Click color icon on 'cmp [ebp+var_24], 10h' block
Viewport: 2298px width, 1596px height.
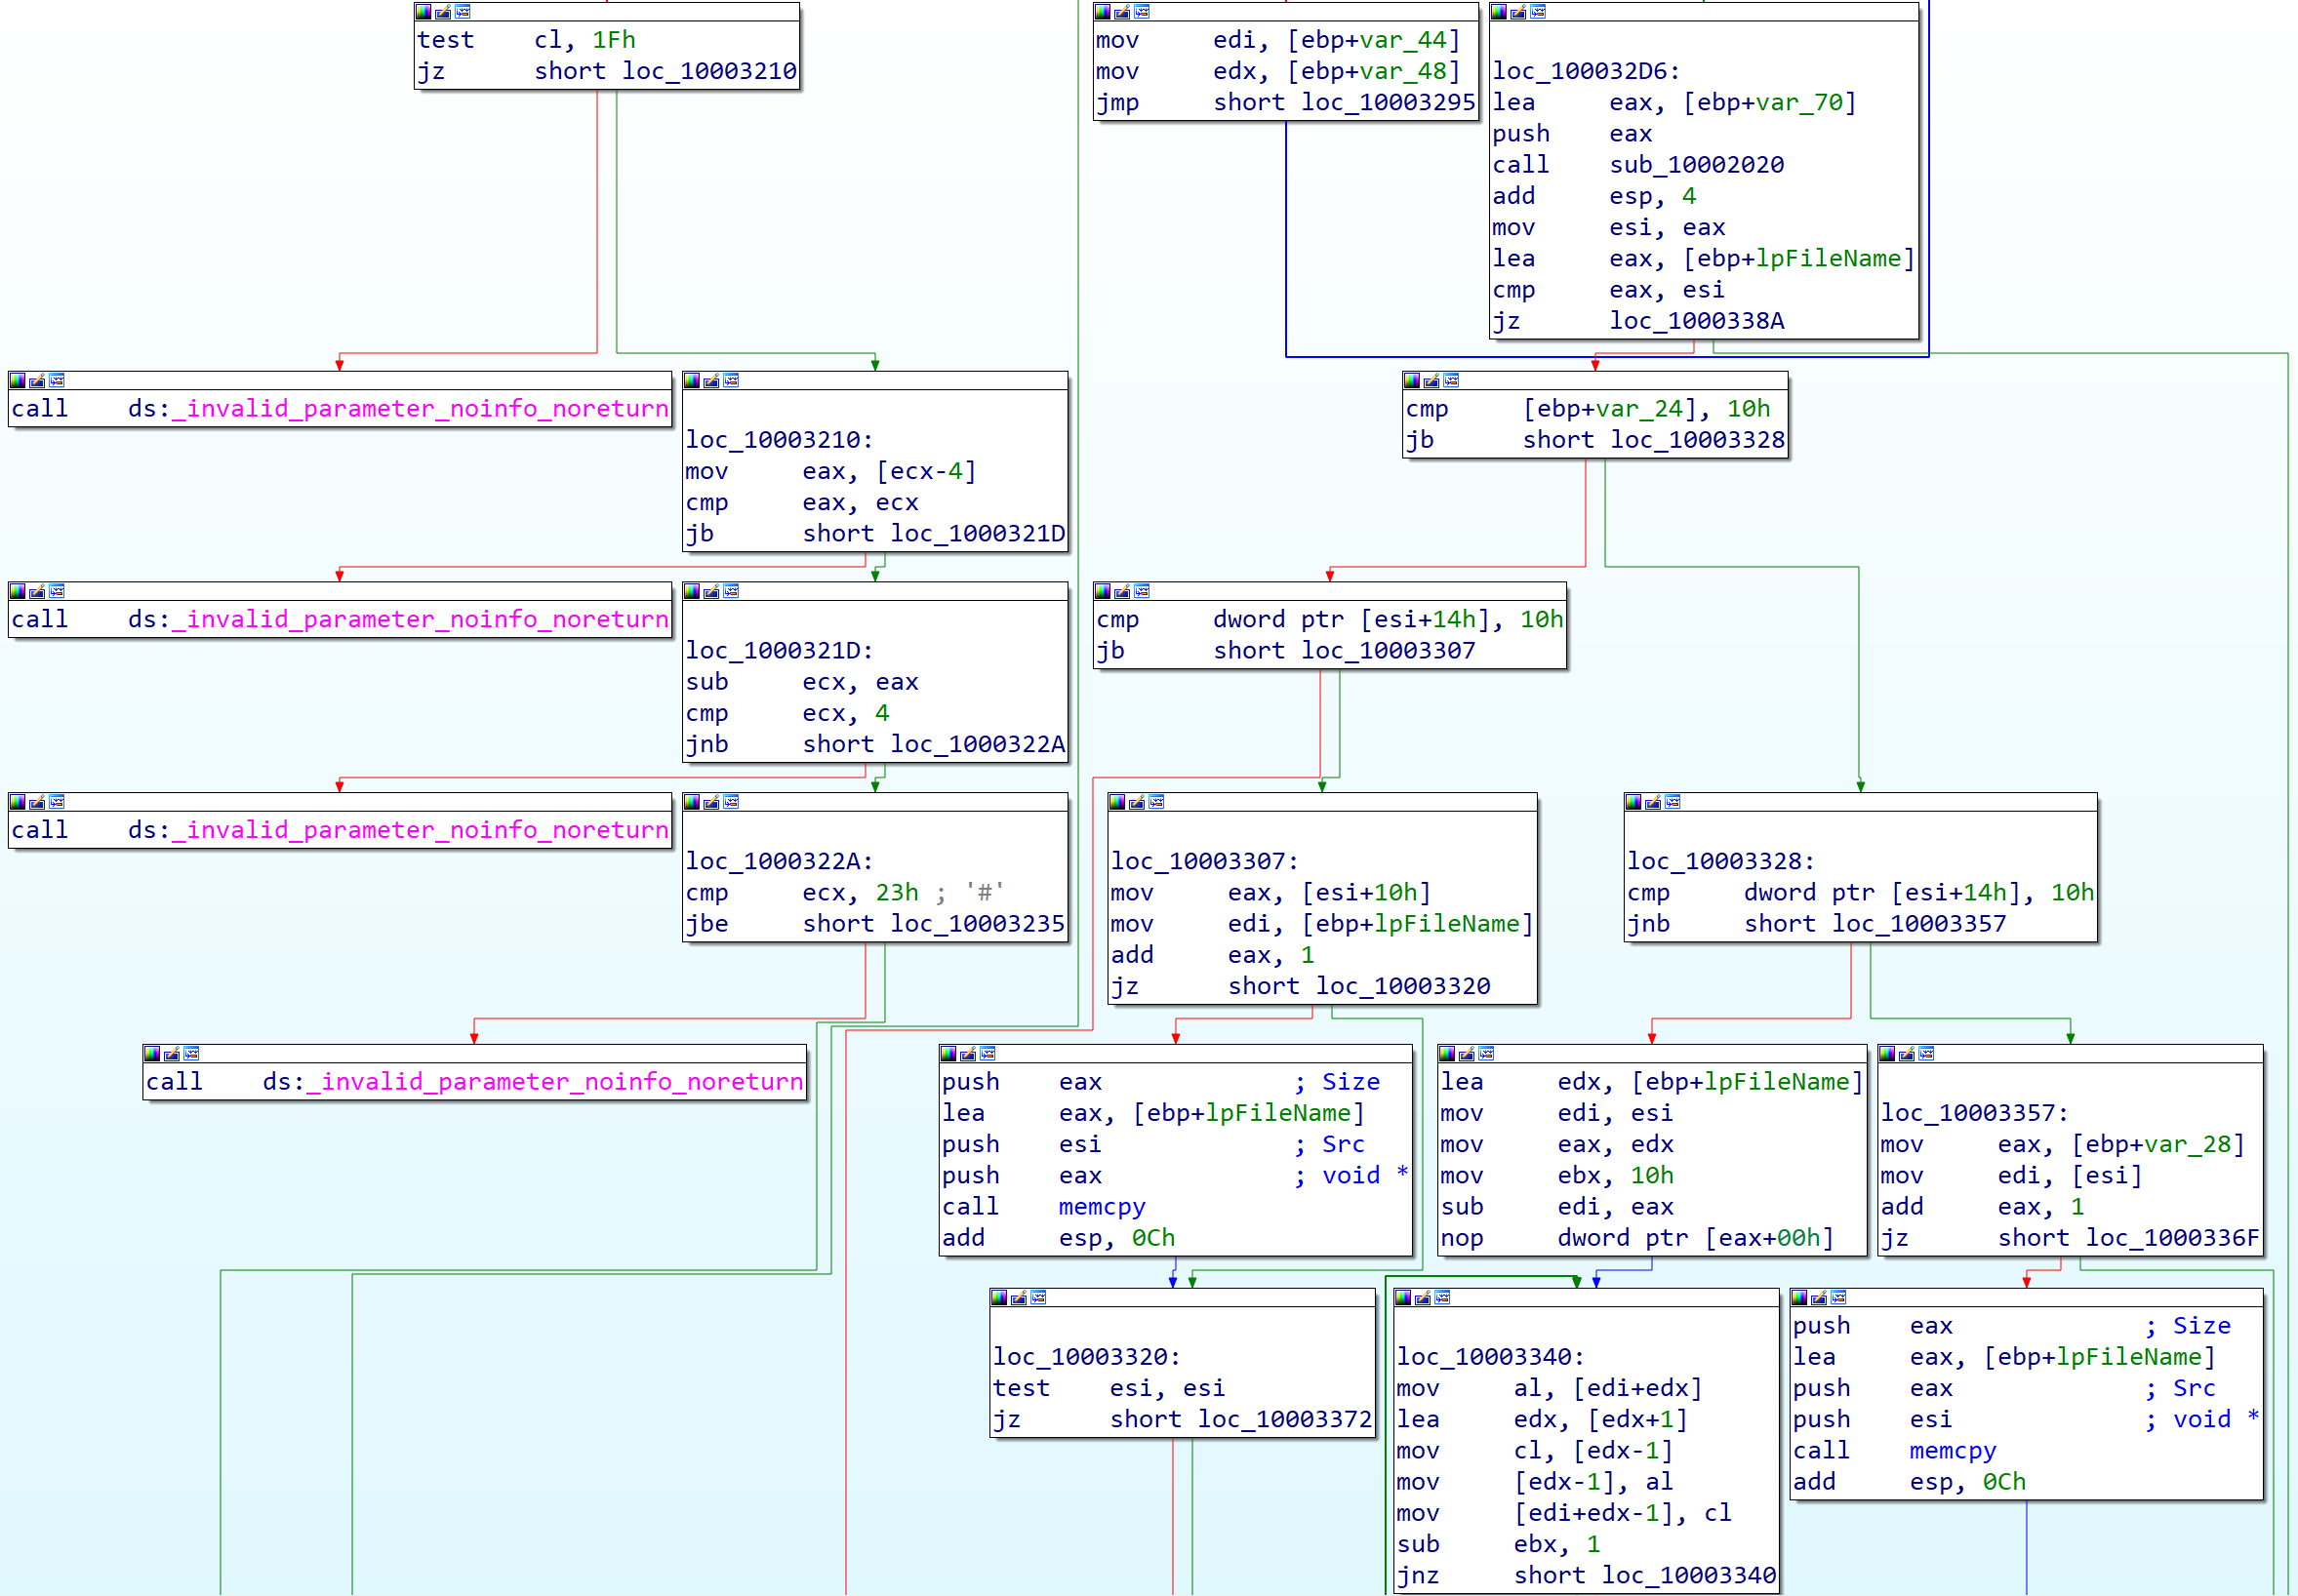point(1411,381)
